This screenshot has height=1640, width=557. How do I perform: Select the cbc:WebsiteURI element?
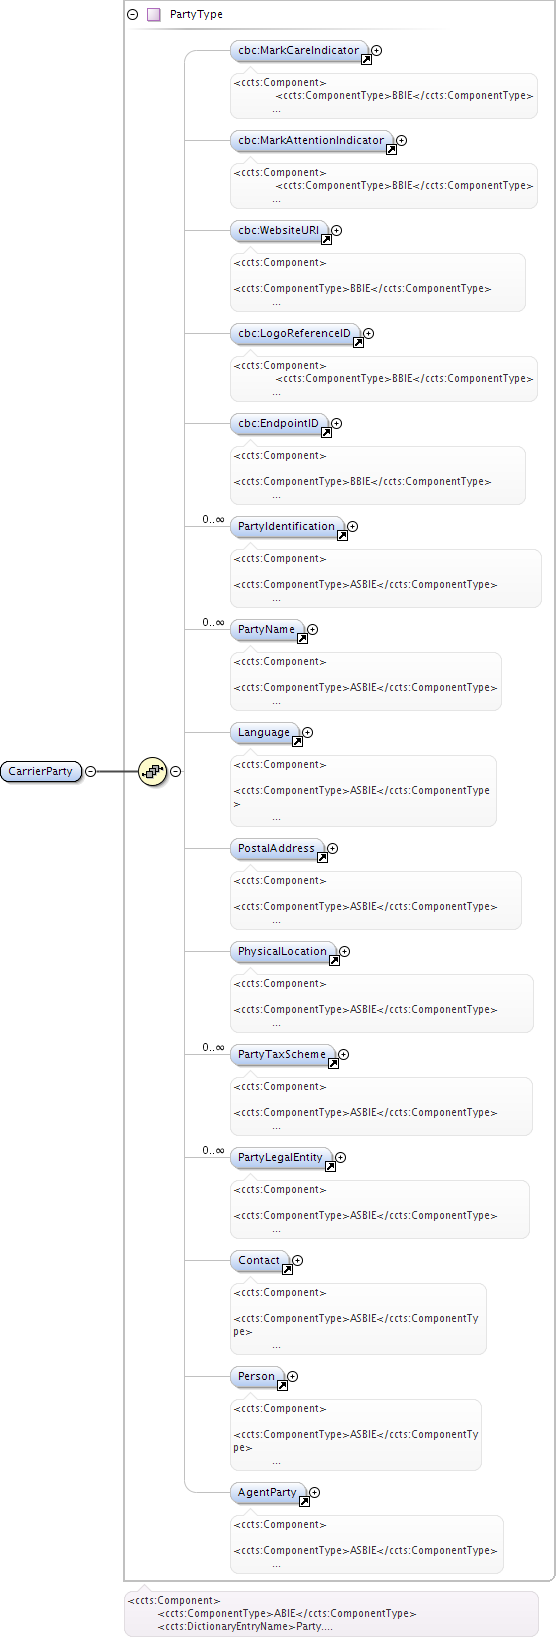click(279, 231)
